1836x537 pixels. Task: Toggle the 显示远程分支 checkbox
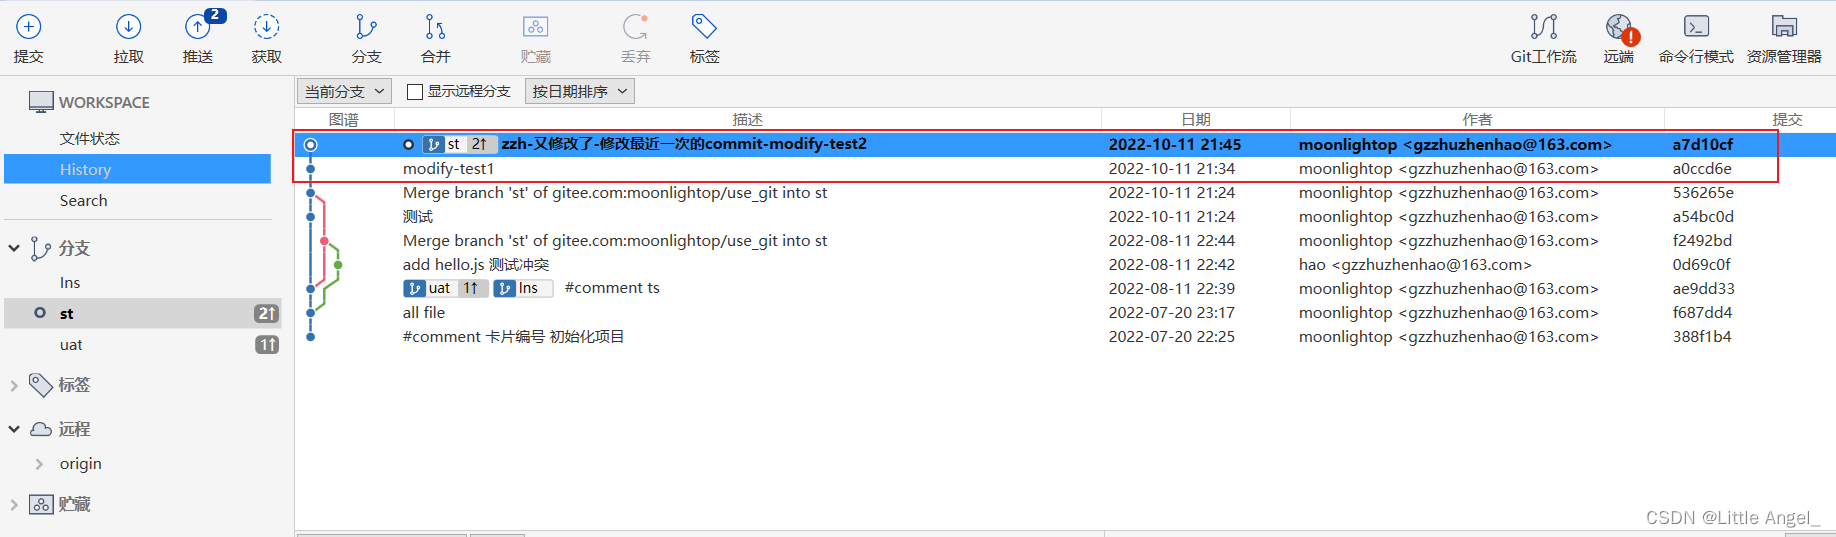pos(415,92)
